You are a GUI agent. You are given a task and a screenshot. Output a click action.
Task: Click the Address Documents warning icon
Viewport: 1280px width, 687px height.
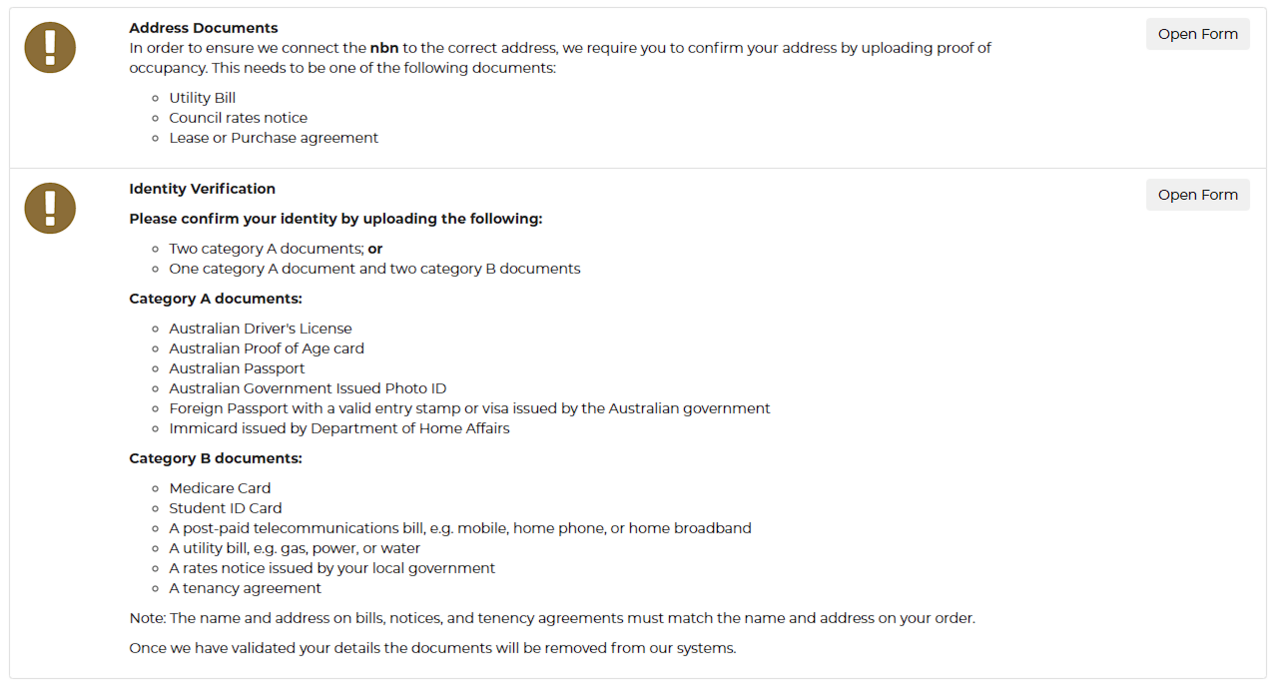click(50, 47)
